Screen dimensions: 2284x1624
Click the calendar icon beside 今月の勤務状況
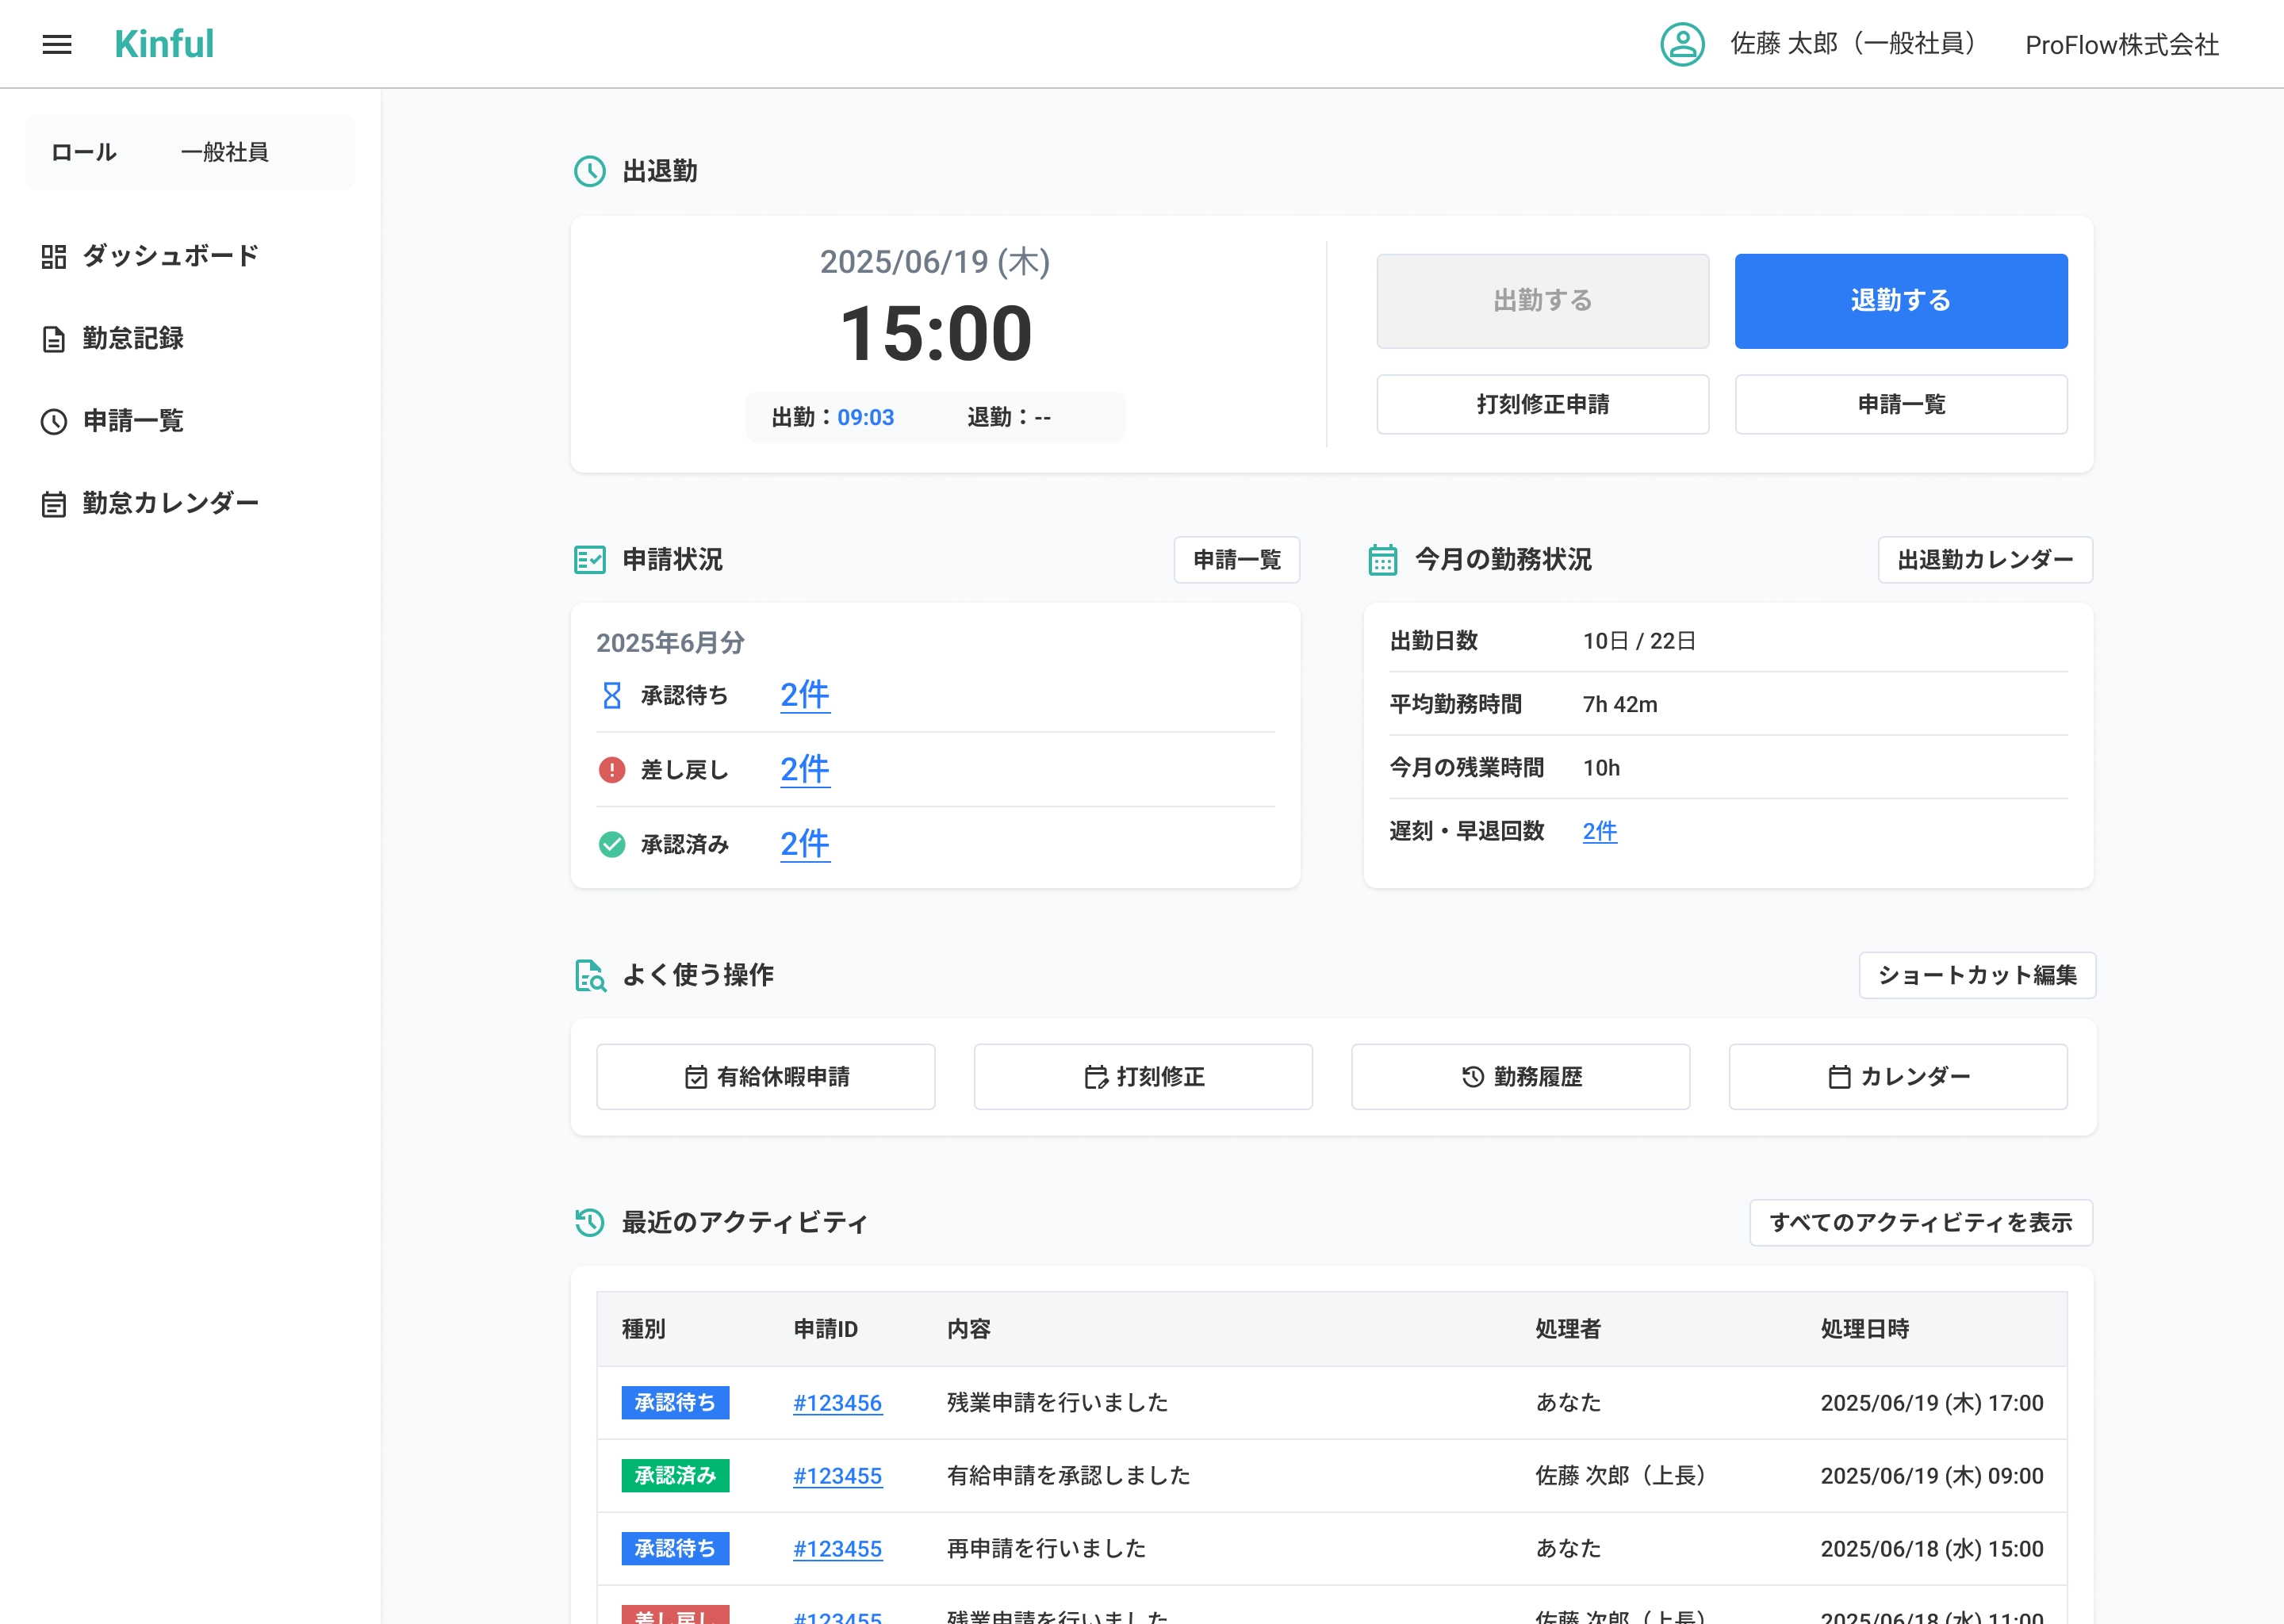1383,560
